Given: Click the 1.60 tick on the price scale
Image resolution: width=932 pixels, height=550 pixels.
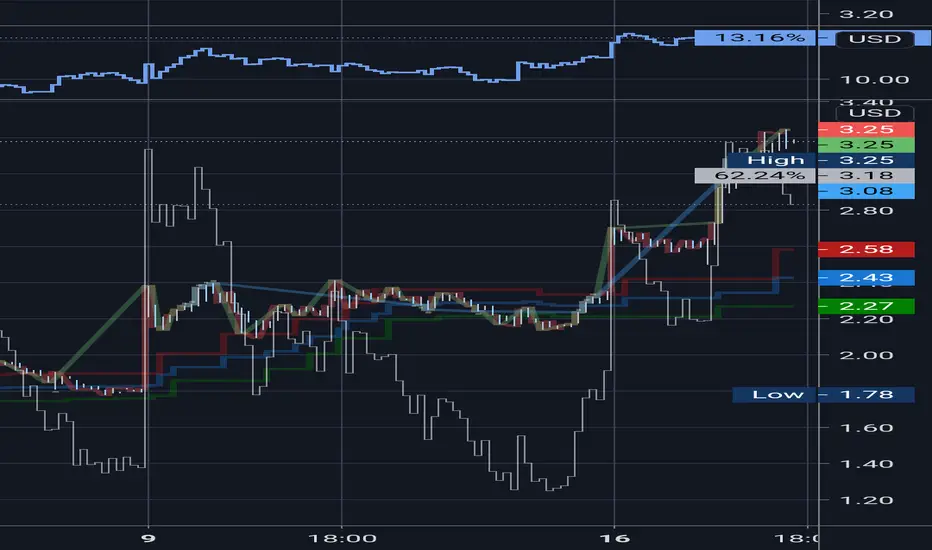Looking at the screenshot, I should (866, 428).
